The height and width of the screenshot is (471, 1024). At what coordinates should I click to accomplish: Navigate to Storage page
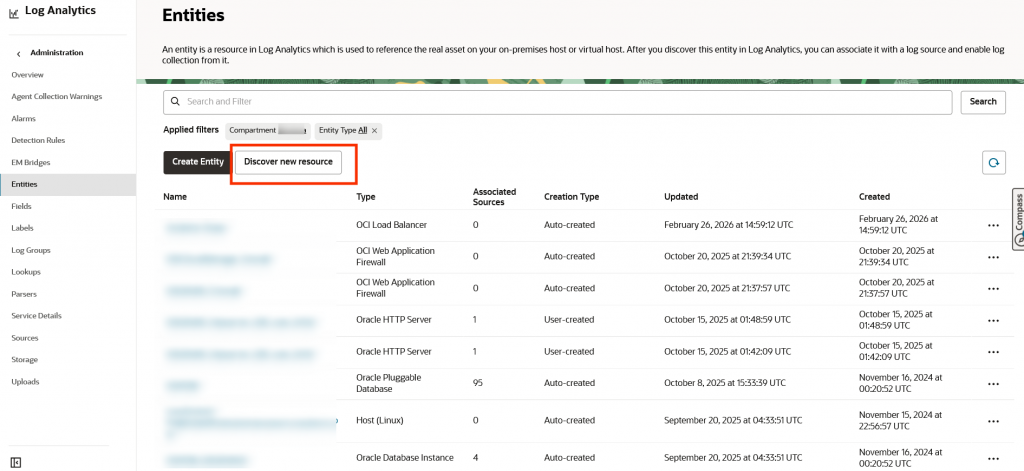[24, 359]
